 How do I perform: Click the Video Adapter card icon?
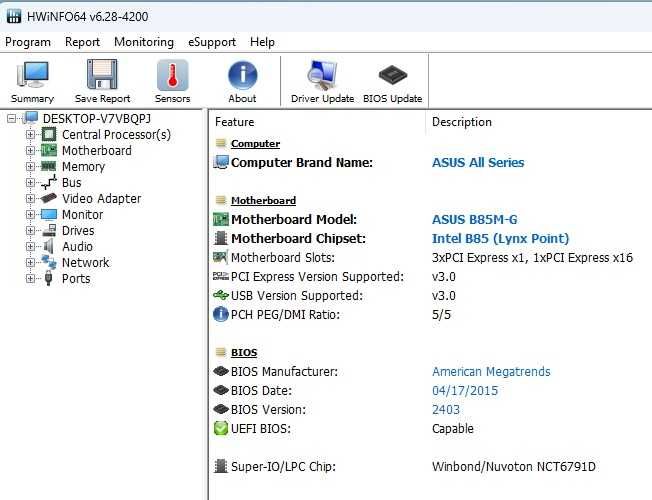pyautogui.click(x=49, y=198)
